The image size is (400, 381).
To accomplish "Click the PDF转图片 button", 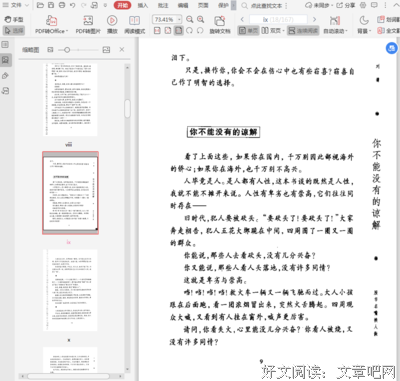I will click(88, 25).
